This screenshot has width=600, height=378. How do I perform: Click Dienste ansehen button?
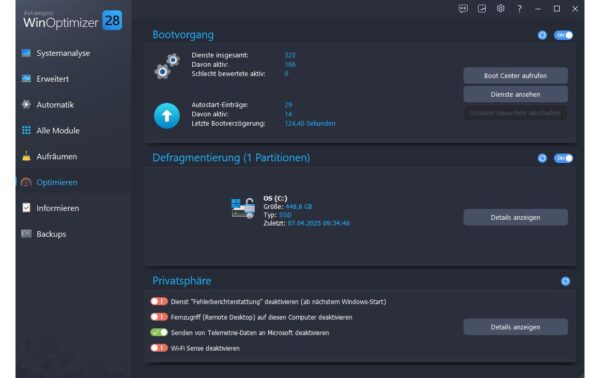(x=515, y=94)
